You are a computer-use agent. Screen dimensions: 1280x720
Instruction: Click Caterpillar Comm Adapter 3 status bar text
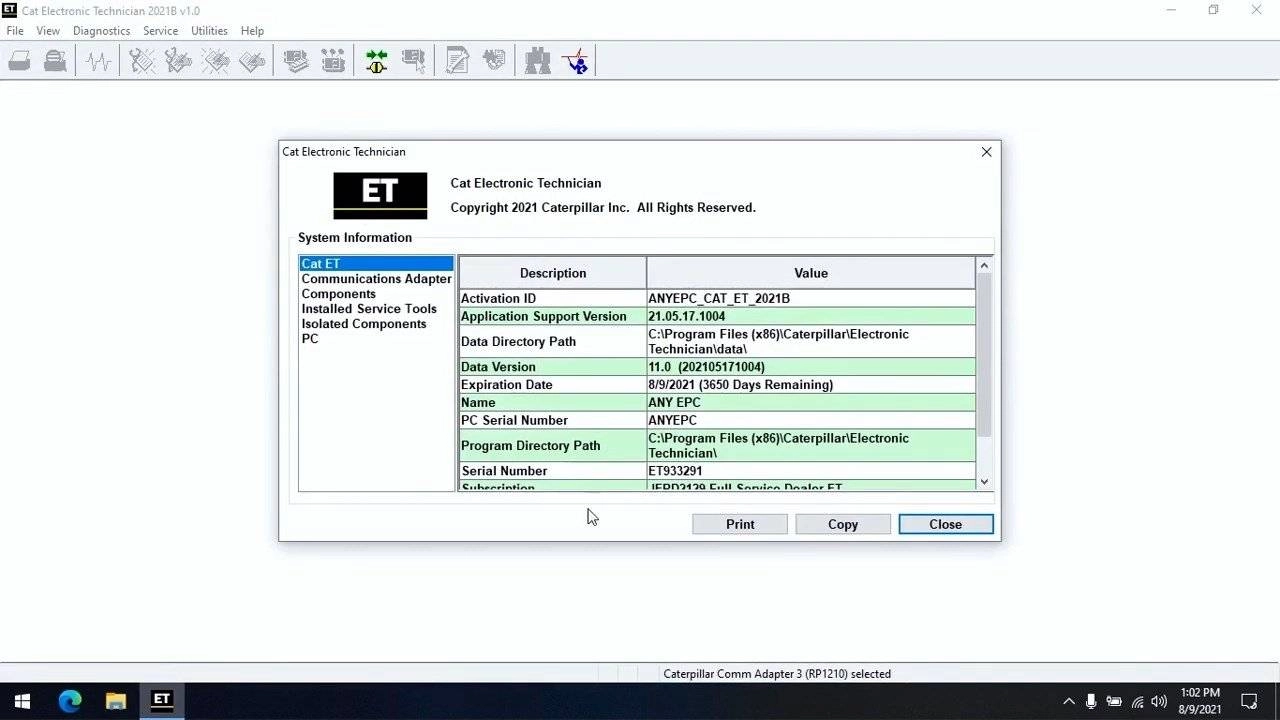(777, 674)
